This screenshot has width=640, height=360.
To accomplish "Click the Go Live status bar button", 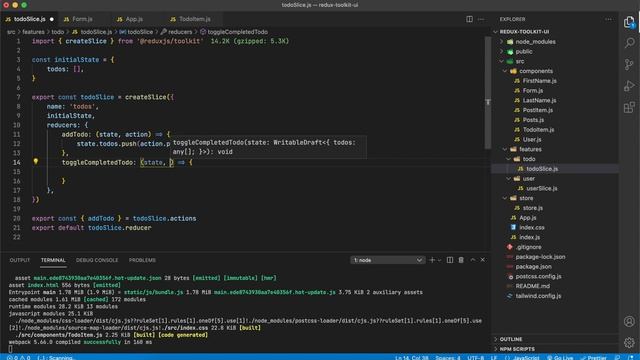I will [x=560, y=358].
